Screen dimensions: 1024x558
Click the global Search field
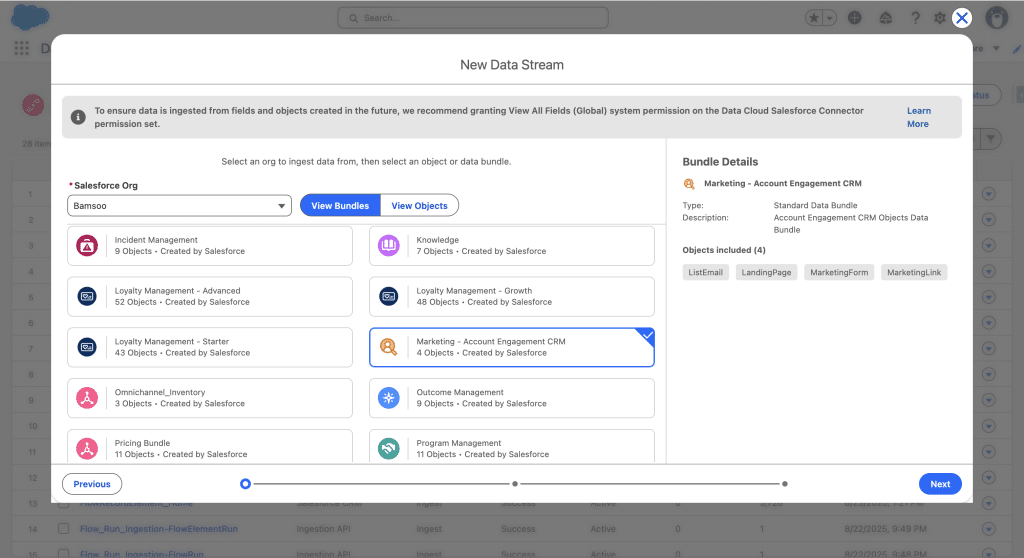[x=473, y=18]
